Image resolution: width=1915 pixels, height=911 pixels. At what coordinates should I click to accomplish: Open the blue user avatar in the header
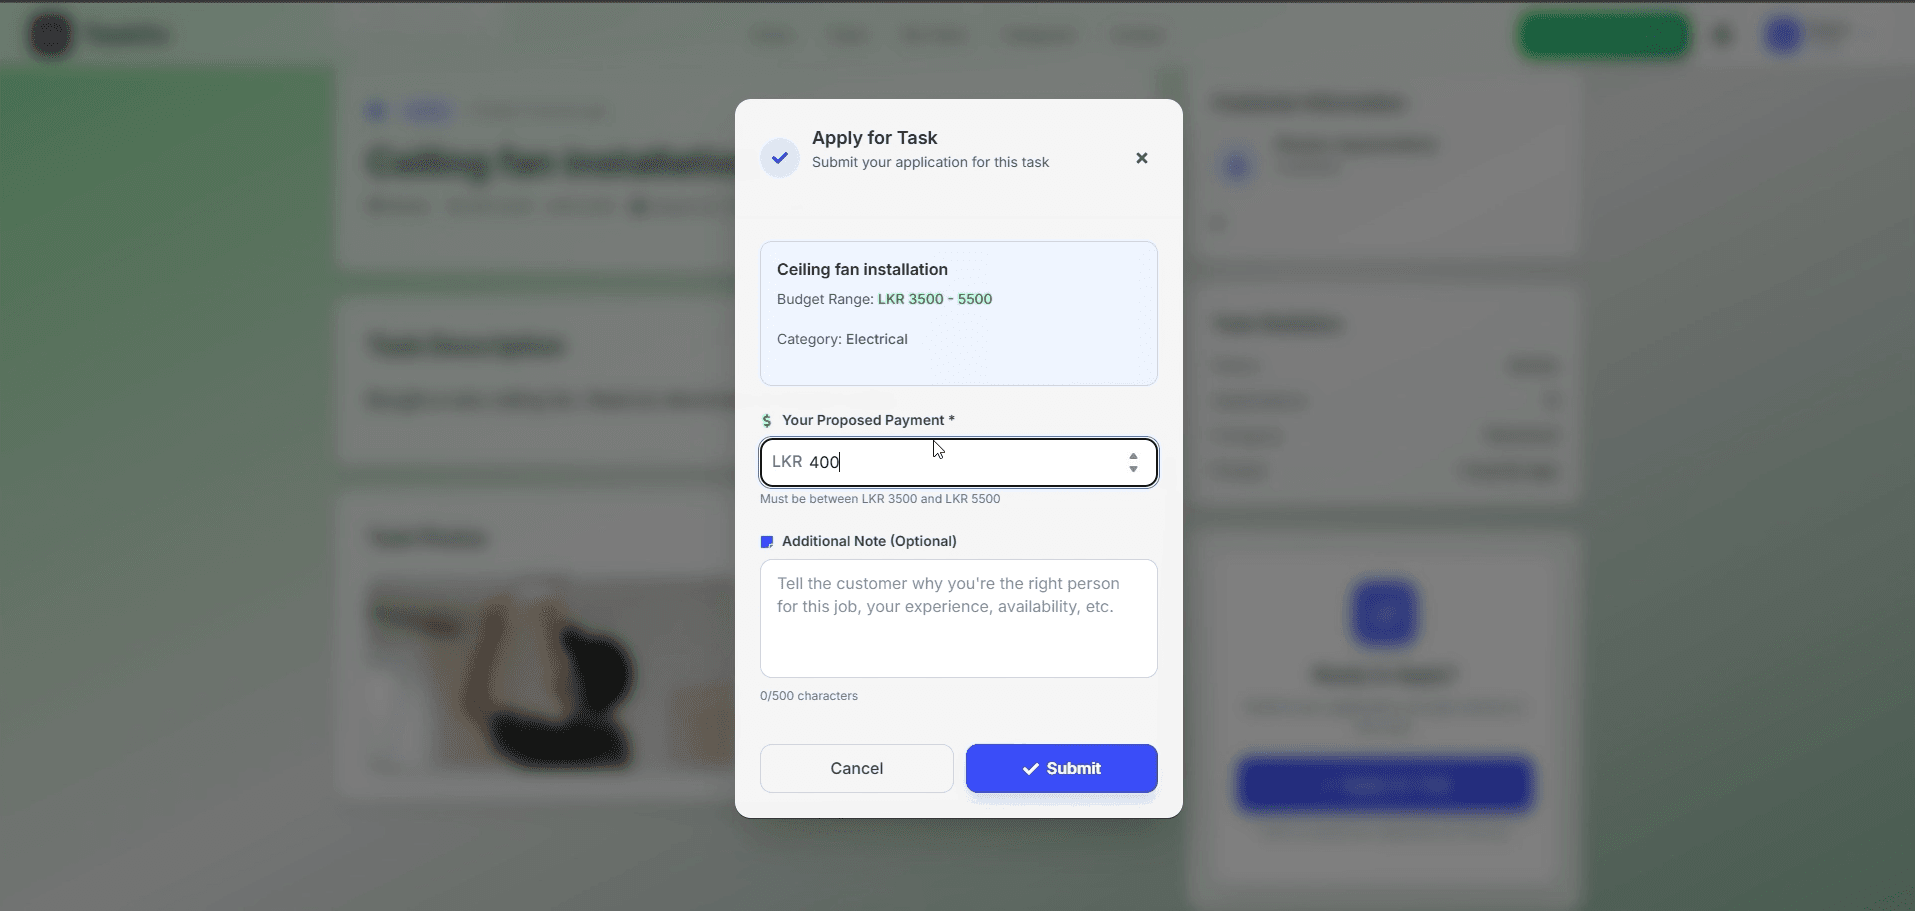(x=1784, y=35)
